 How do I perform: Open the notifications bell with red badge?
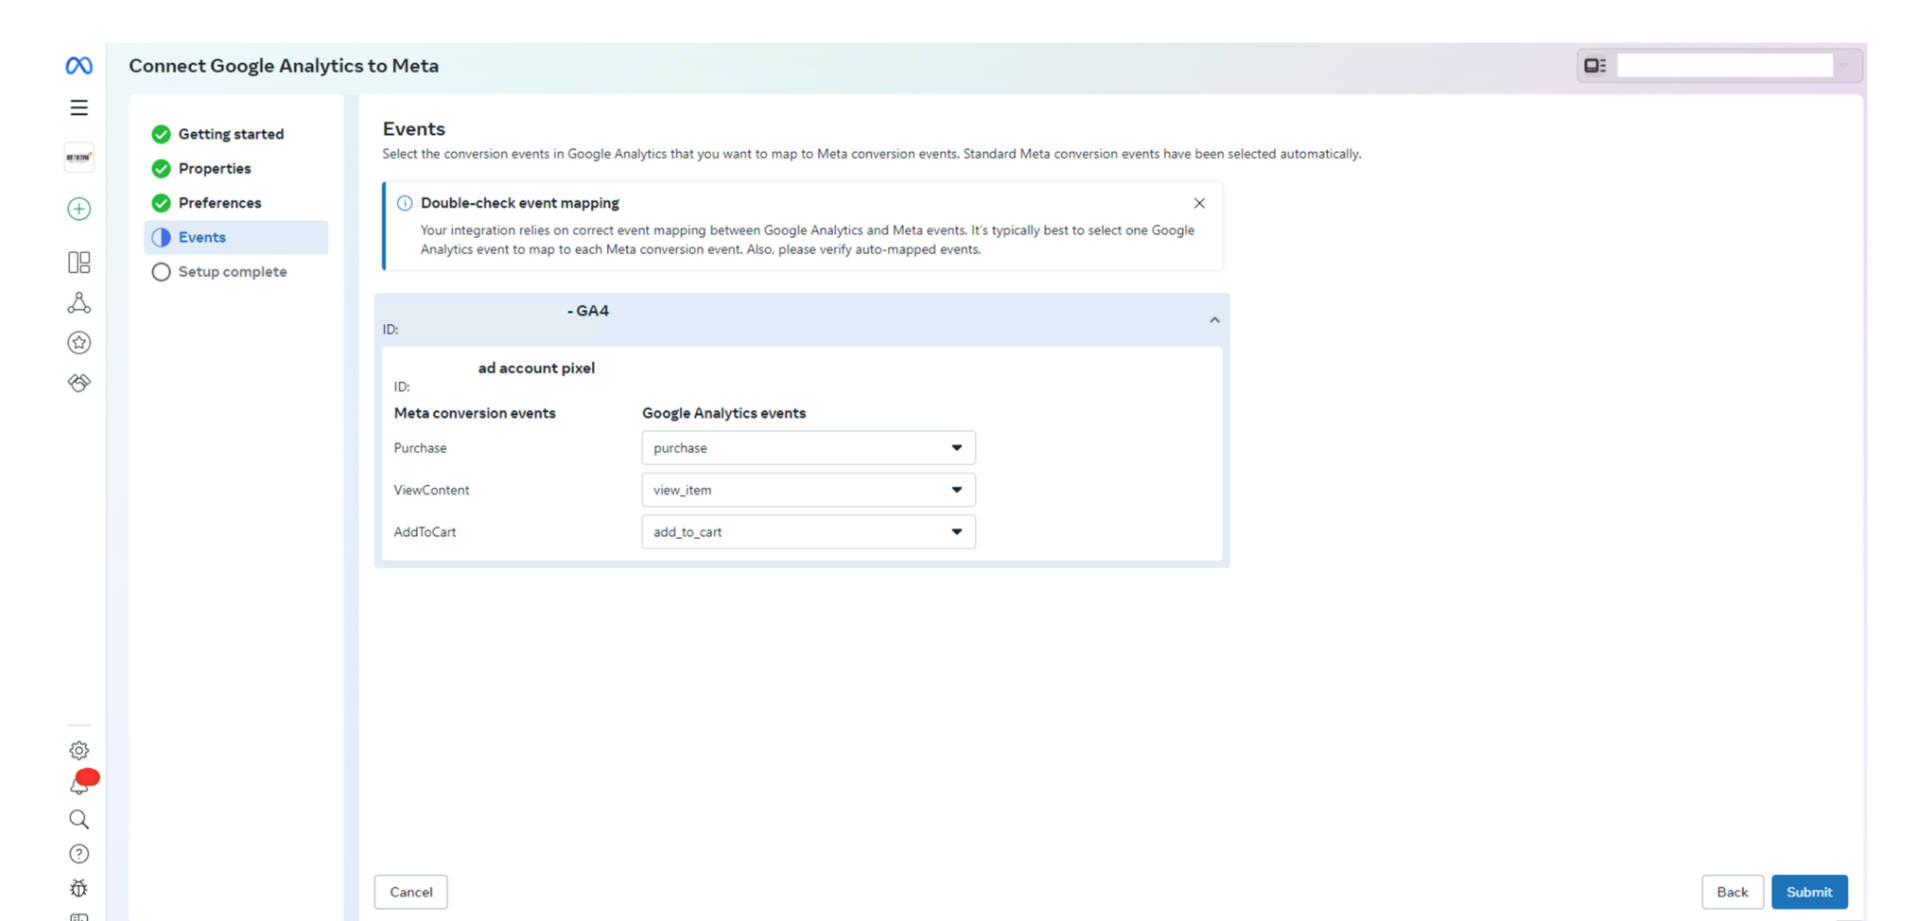(x=80, y=784)
